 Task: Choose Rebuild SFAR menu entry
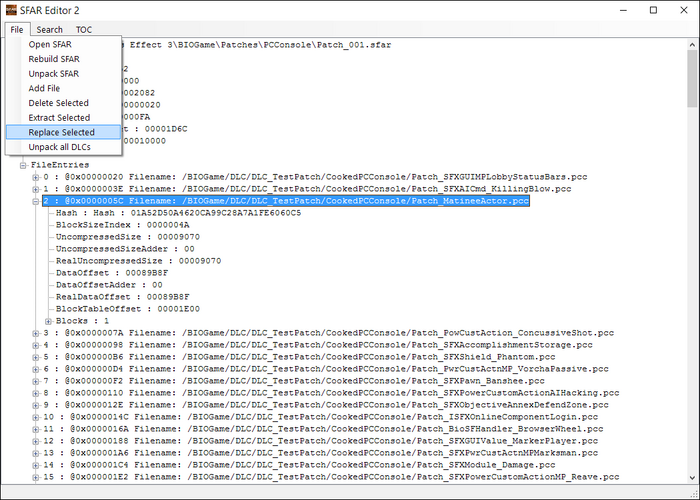point(63,59)
